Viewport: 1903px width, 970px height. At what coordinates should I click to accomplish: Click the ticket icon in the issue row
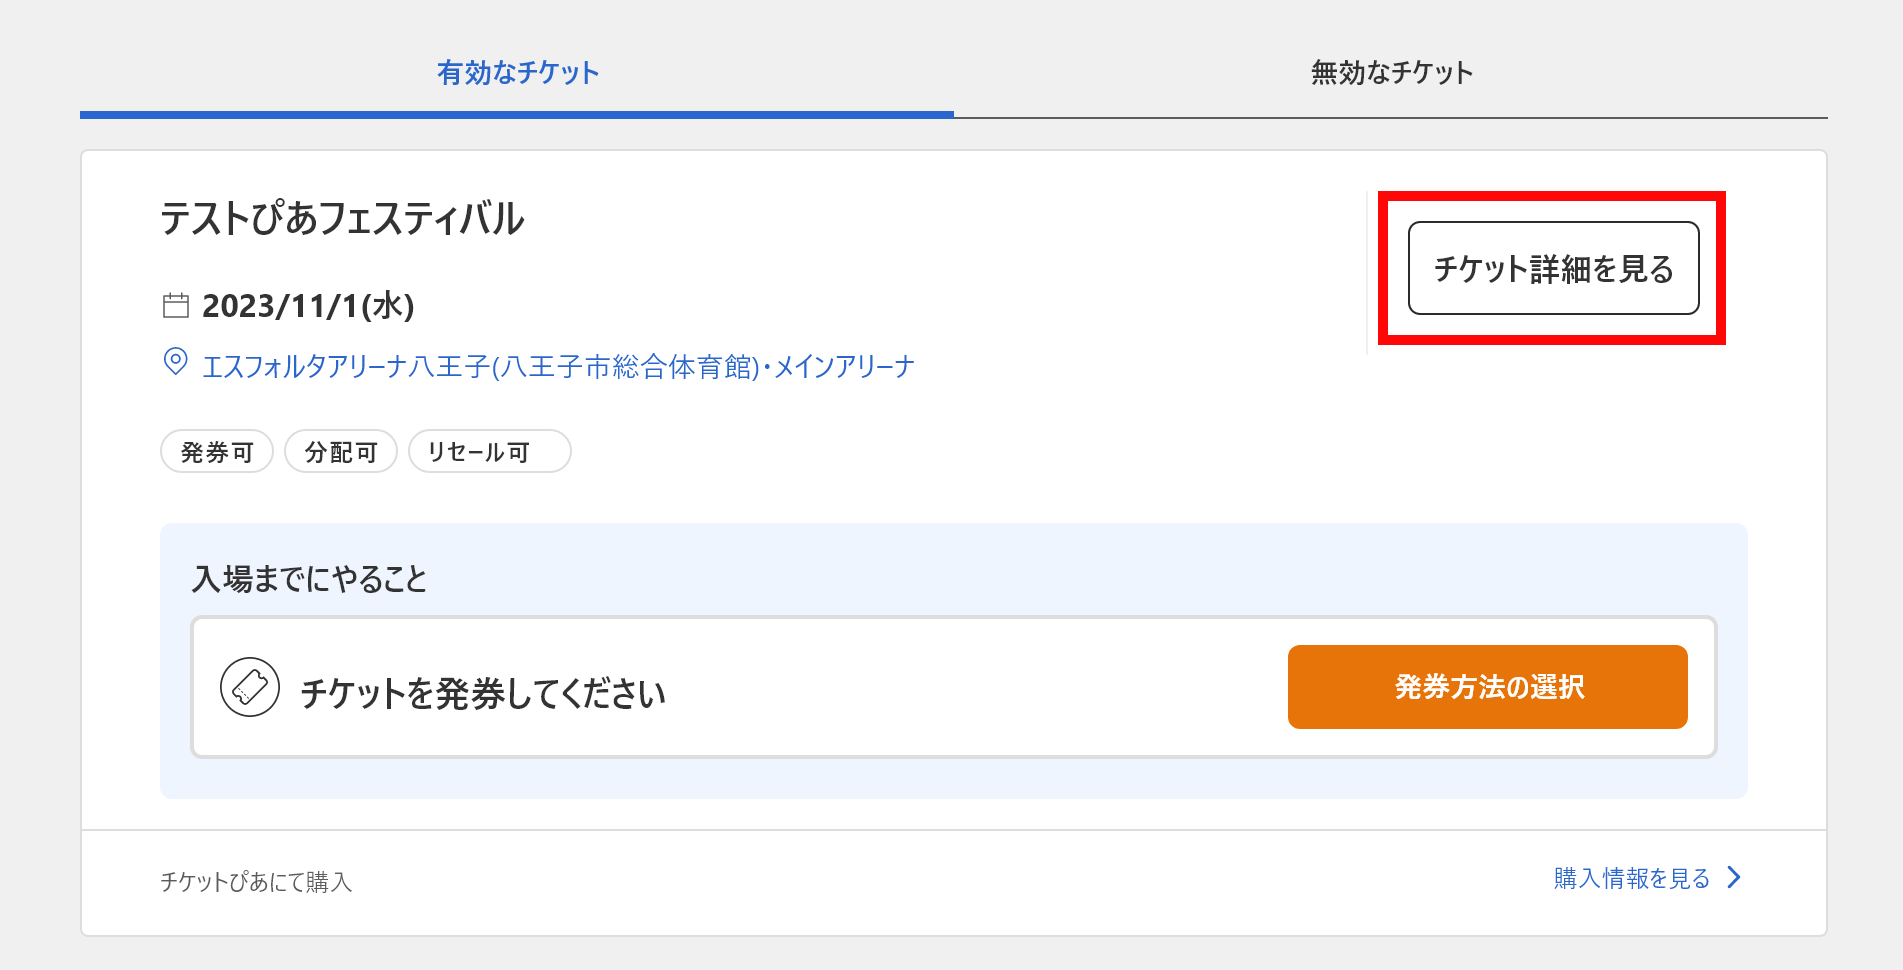coord(250,687)
